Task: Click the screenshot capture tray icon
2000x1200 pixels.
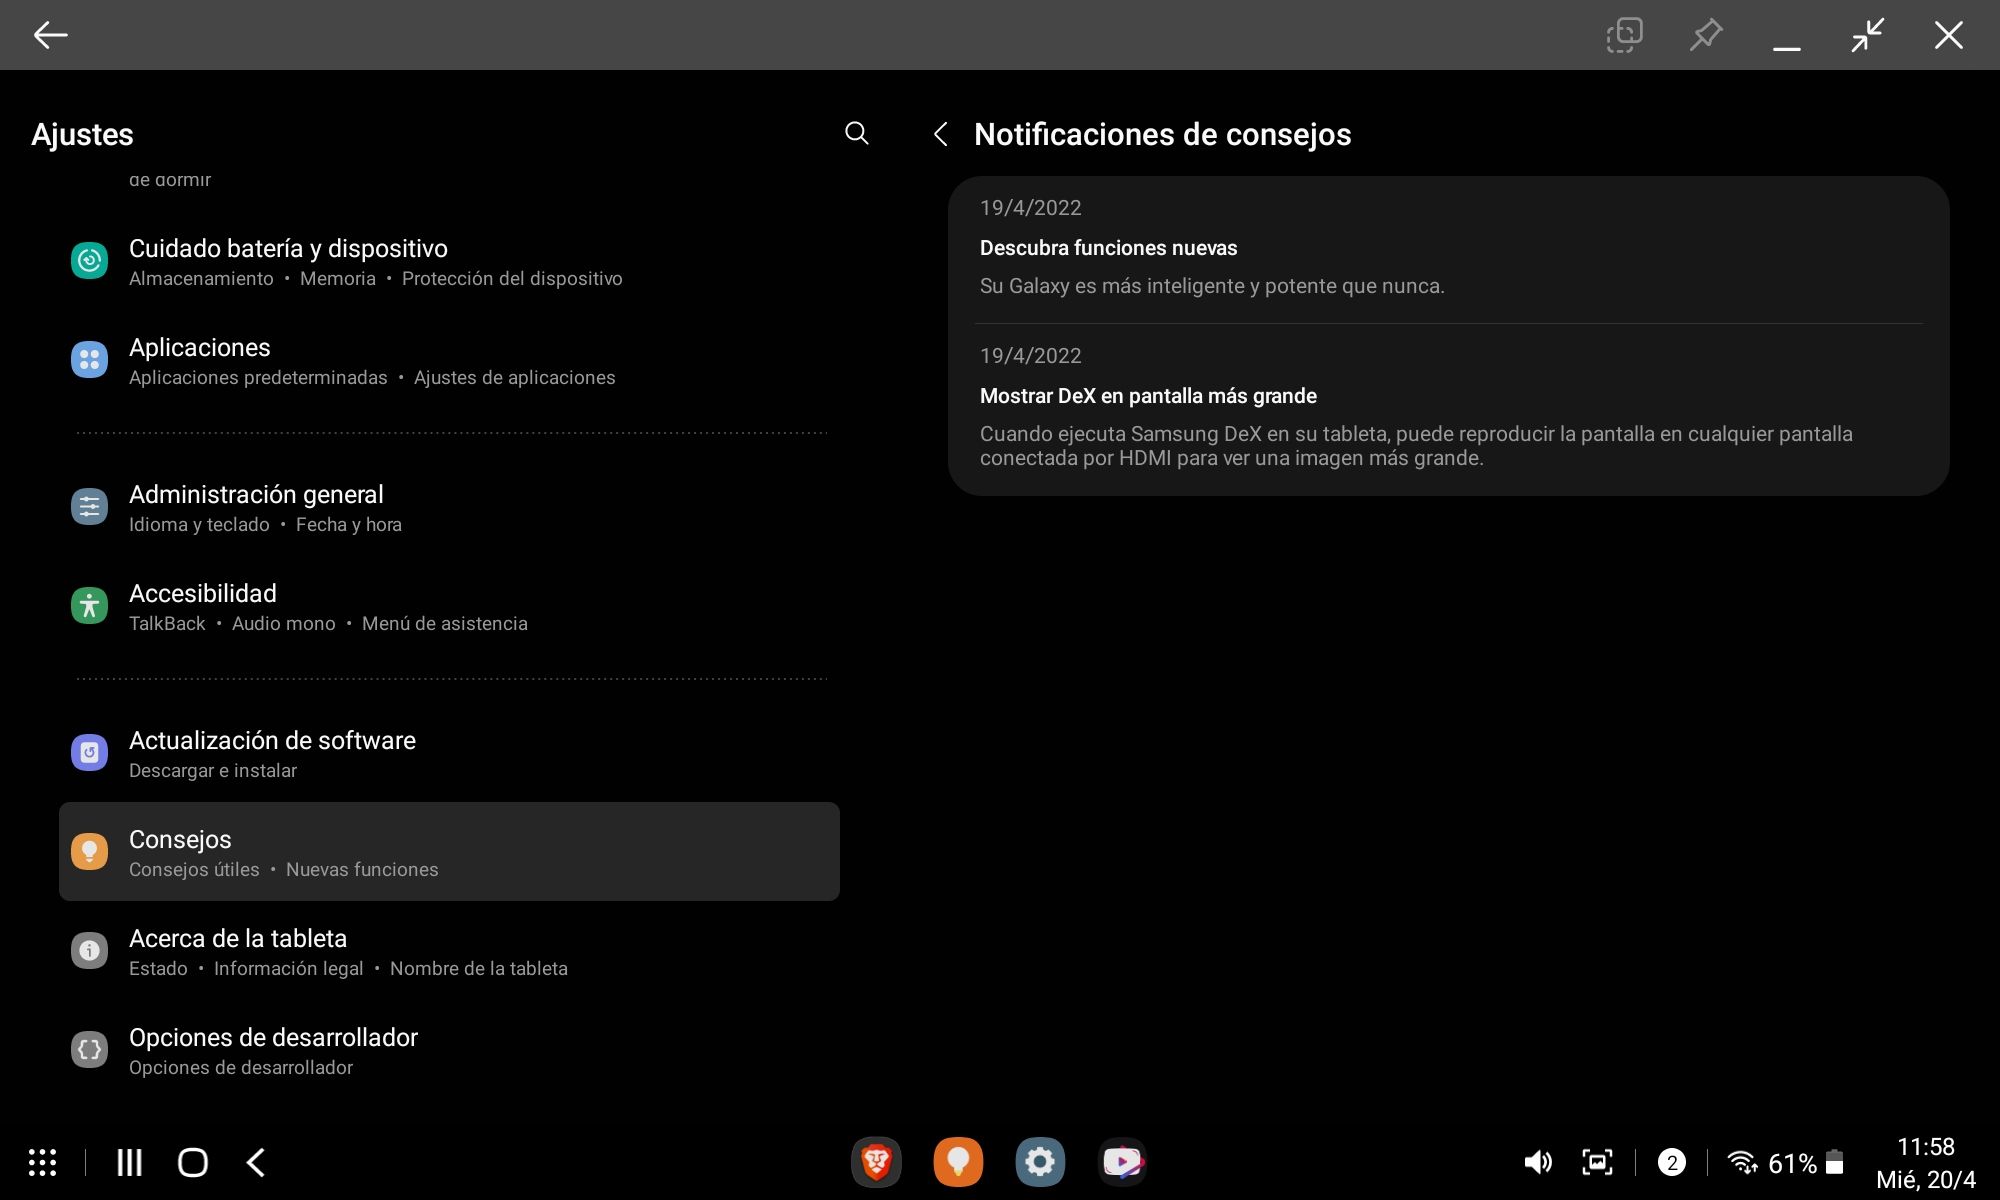Action: coord(1597,1162)
